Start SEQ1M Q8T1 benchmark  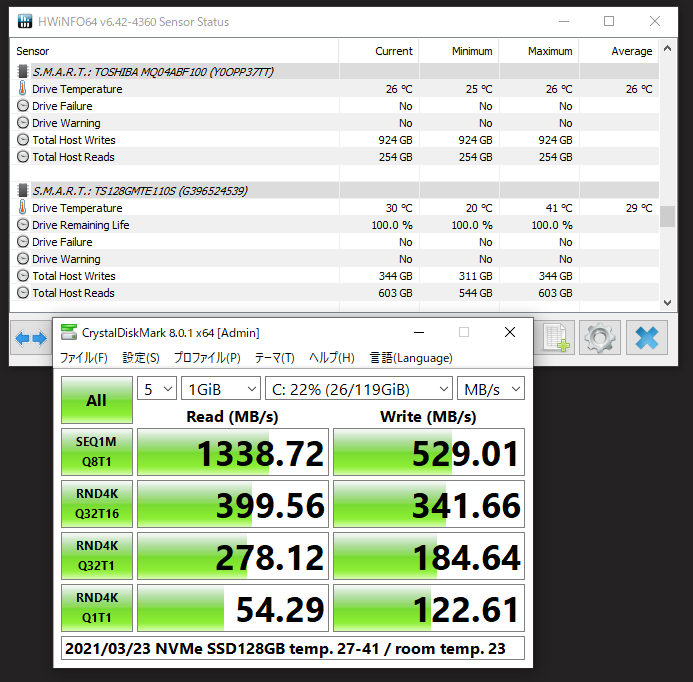coord(97,452)
